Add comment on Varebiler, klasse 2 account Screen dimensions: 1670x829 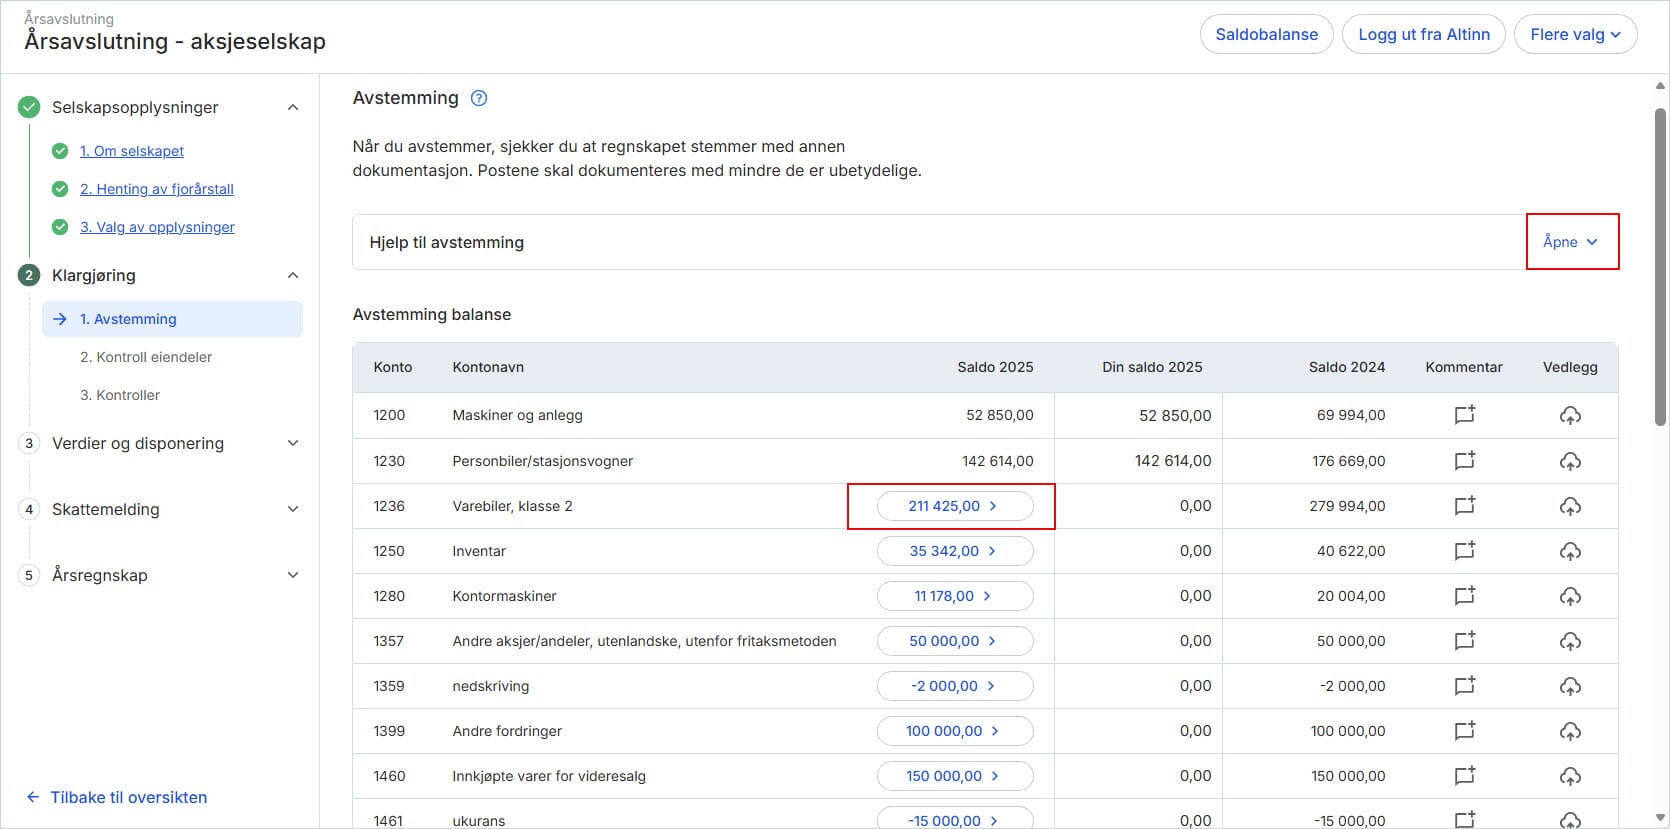[x=1464, y=506]
